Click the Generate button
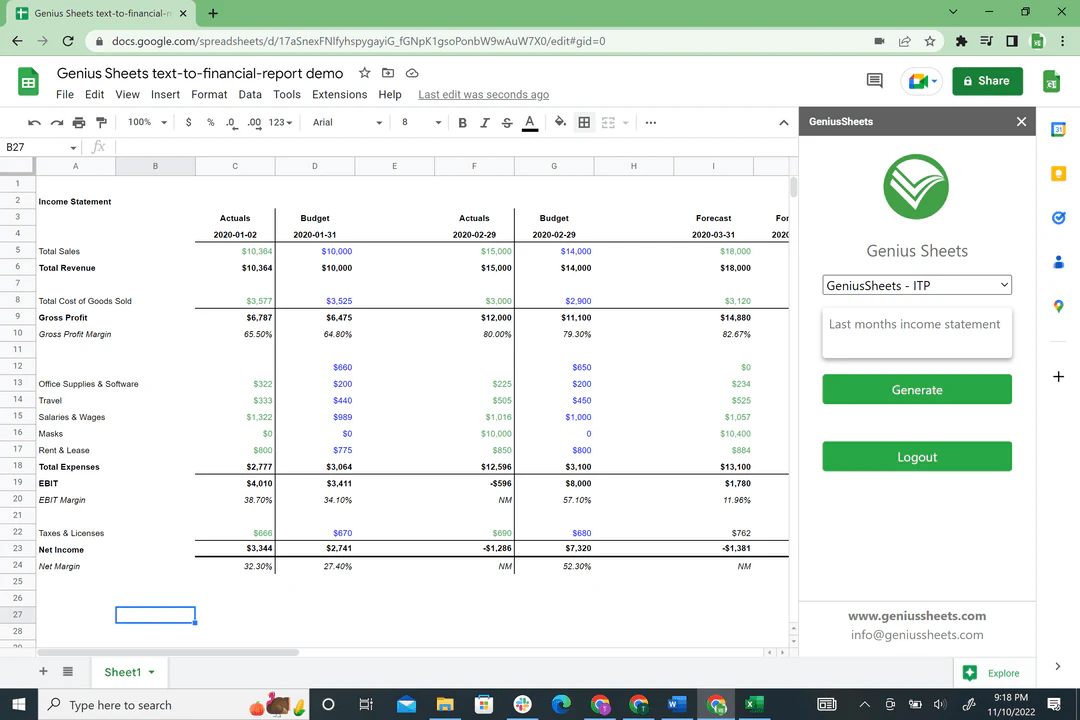The image size is (1080, 720). click(x=916, y=389)
